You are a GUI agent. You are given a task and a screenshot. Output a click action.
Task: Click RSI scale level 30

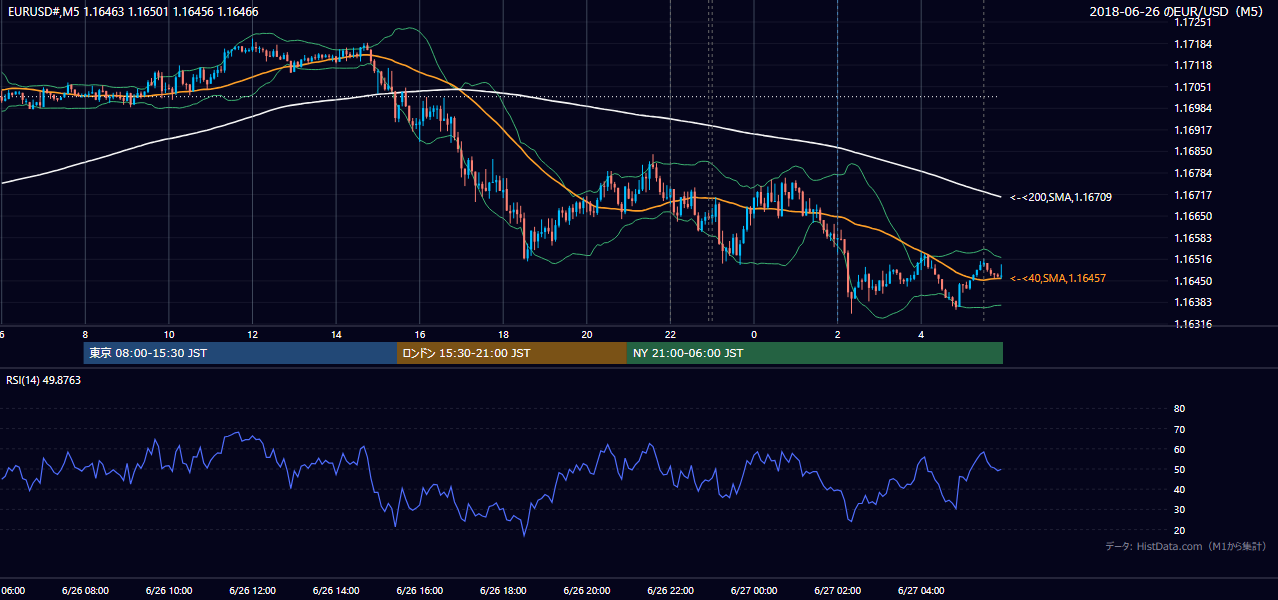pyautogui.click(x=1179, y=510)
